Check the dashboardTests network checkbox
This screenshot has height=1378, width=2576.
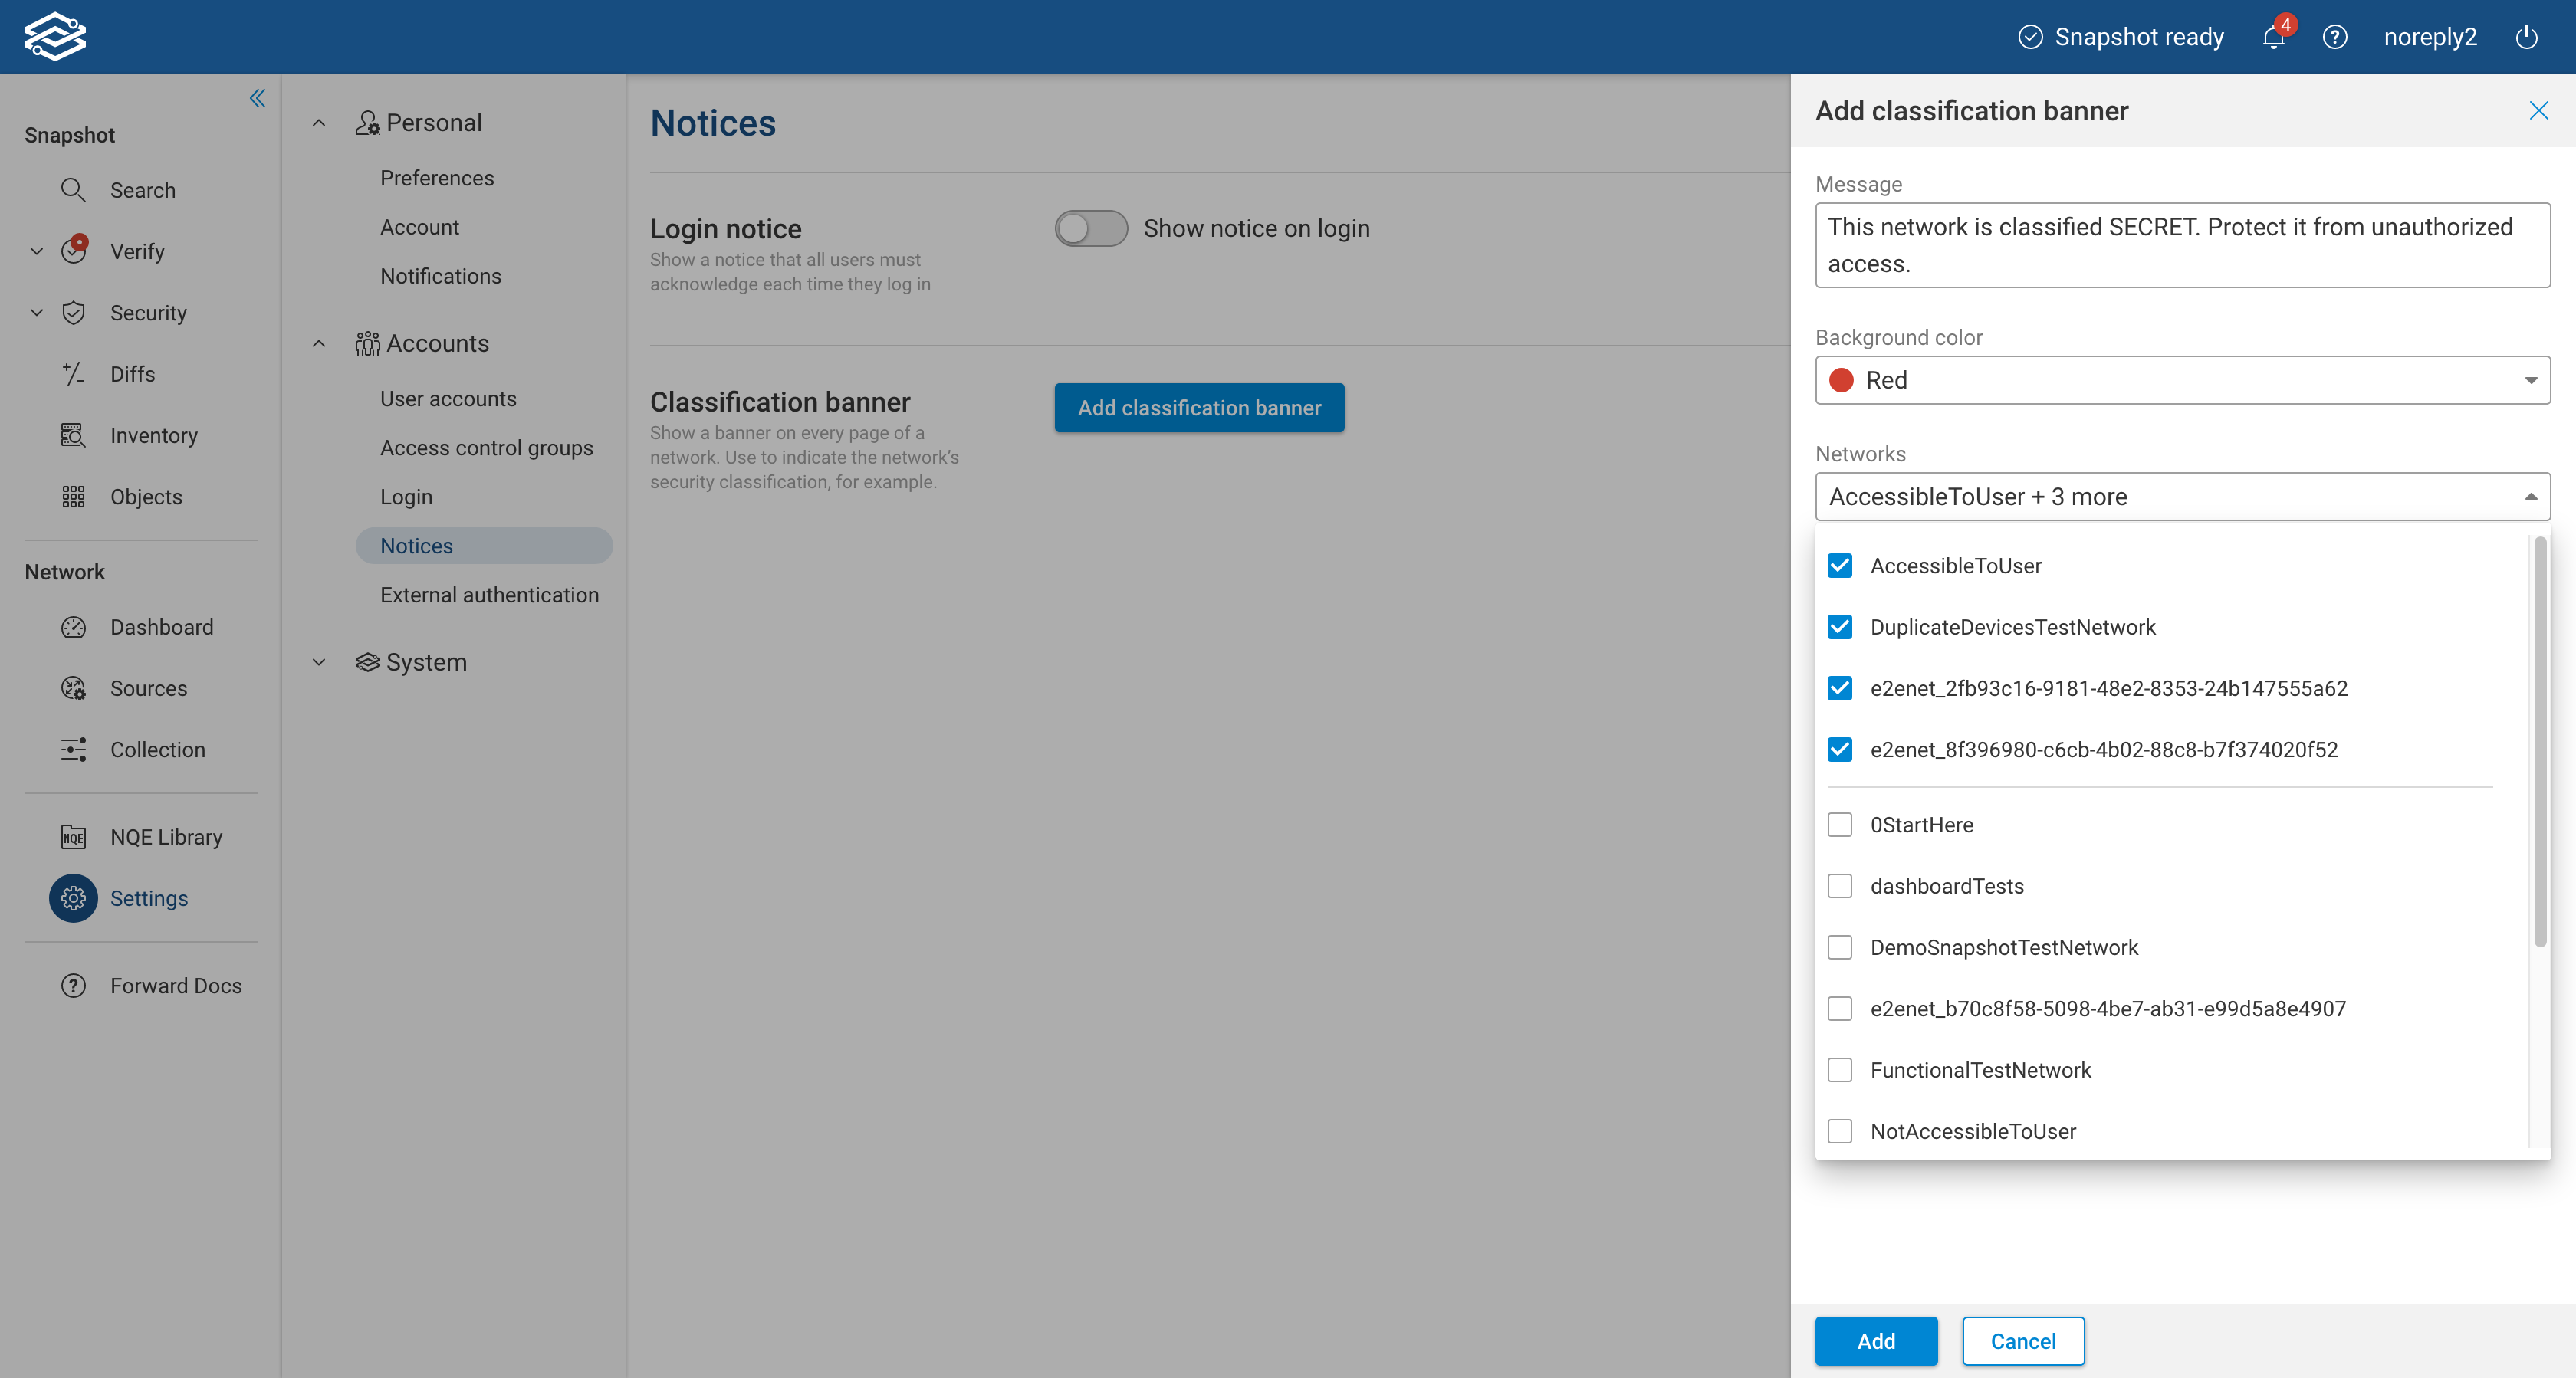click(x=1839, y=886)
